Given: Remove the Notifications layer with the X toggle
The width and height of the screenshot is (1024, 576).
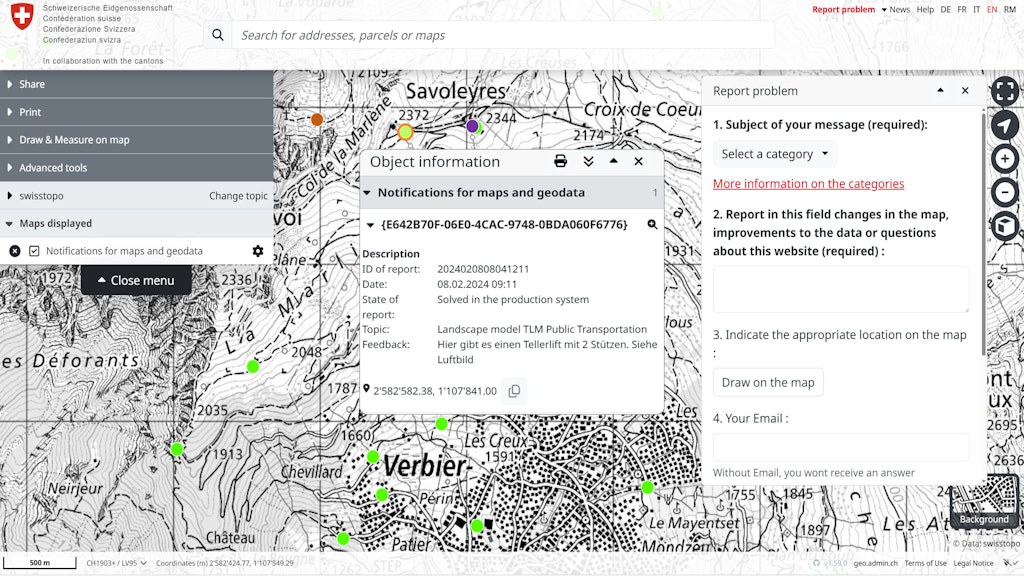Looking at the screenshot, I should coord(13,251).
